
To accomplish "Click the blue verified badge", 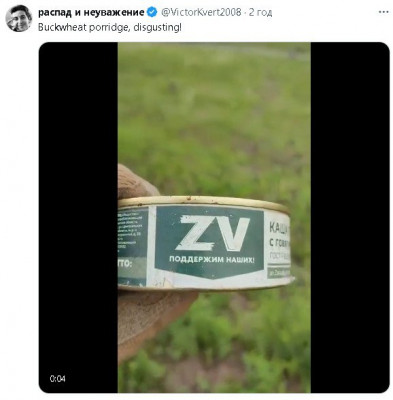I will tap(152, 13).
